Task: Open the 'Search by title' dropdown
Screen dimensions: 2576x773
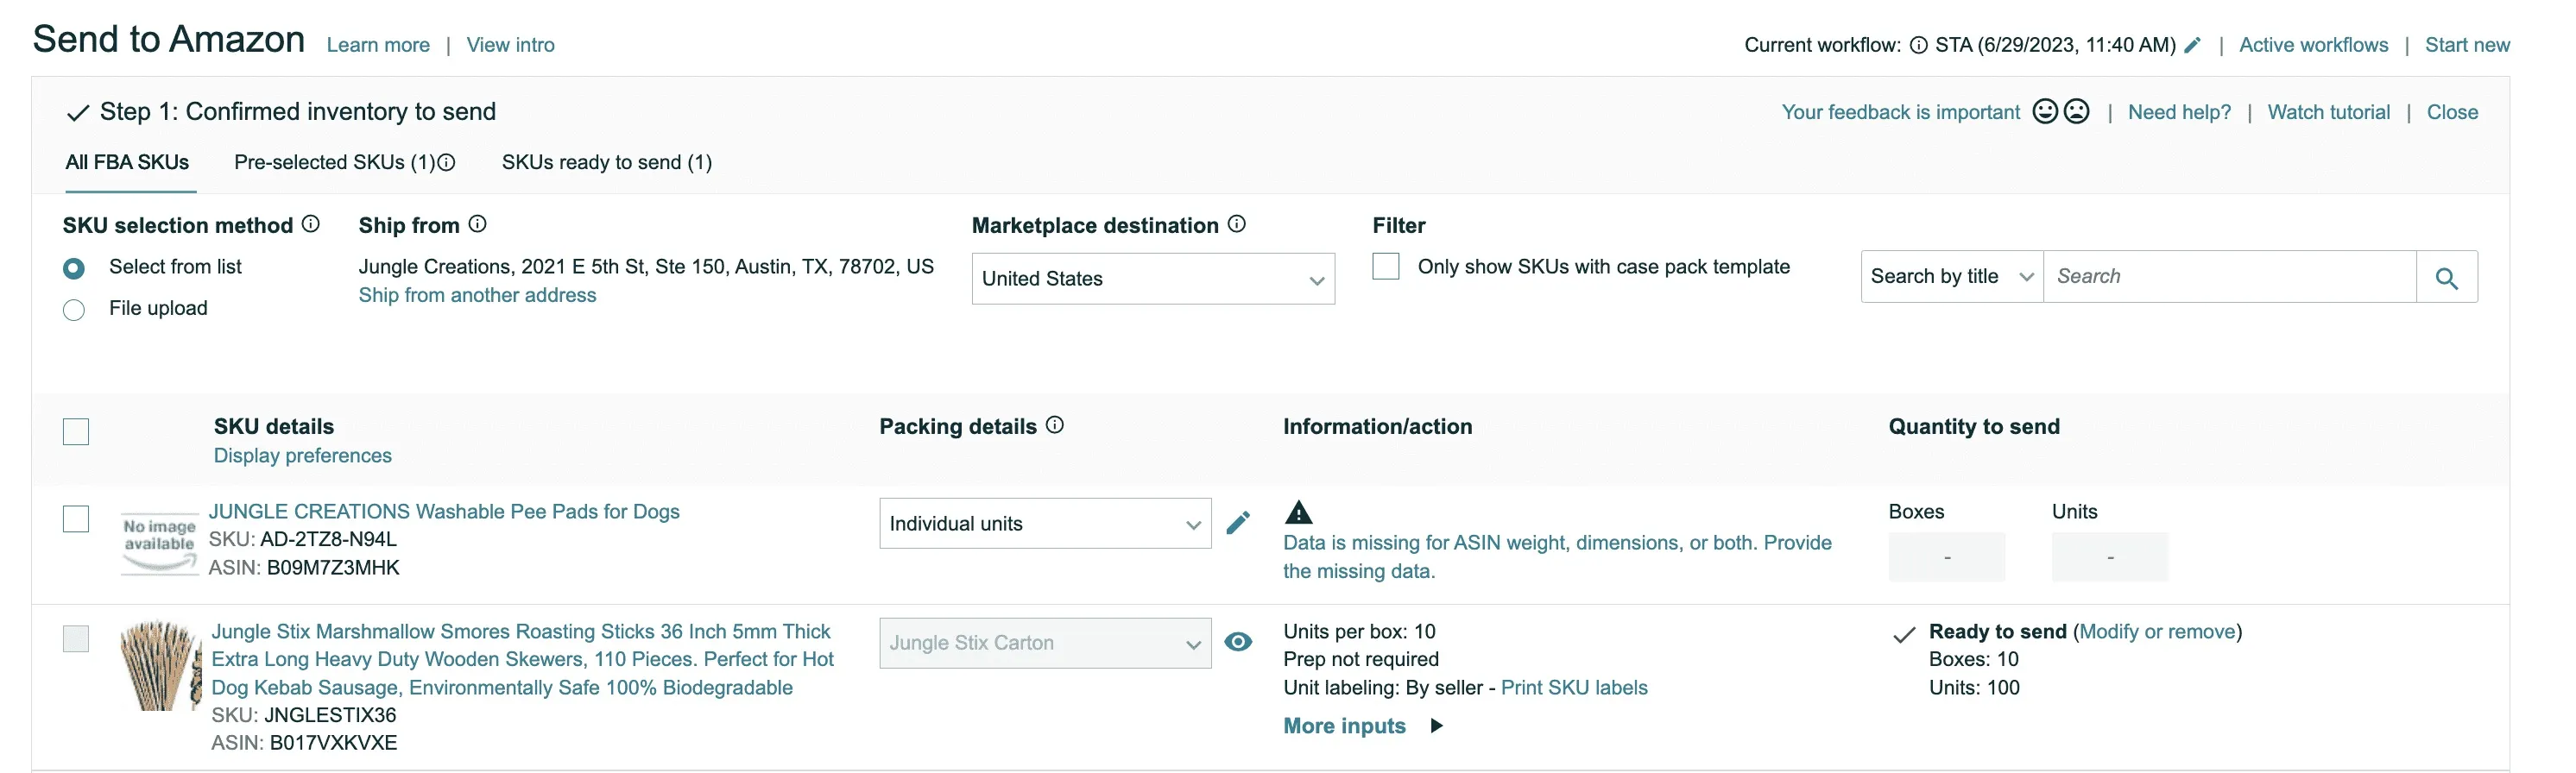Action: click(x=1952, y=277)
